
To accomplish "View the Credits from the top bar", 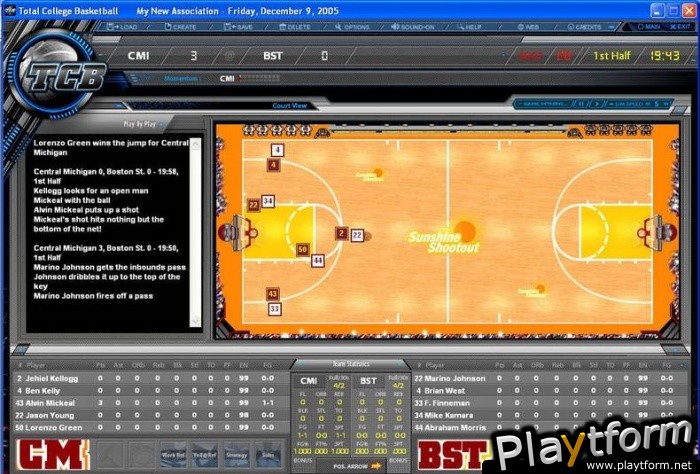I will coord(584,27).
